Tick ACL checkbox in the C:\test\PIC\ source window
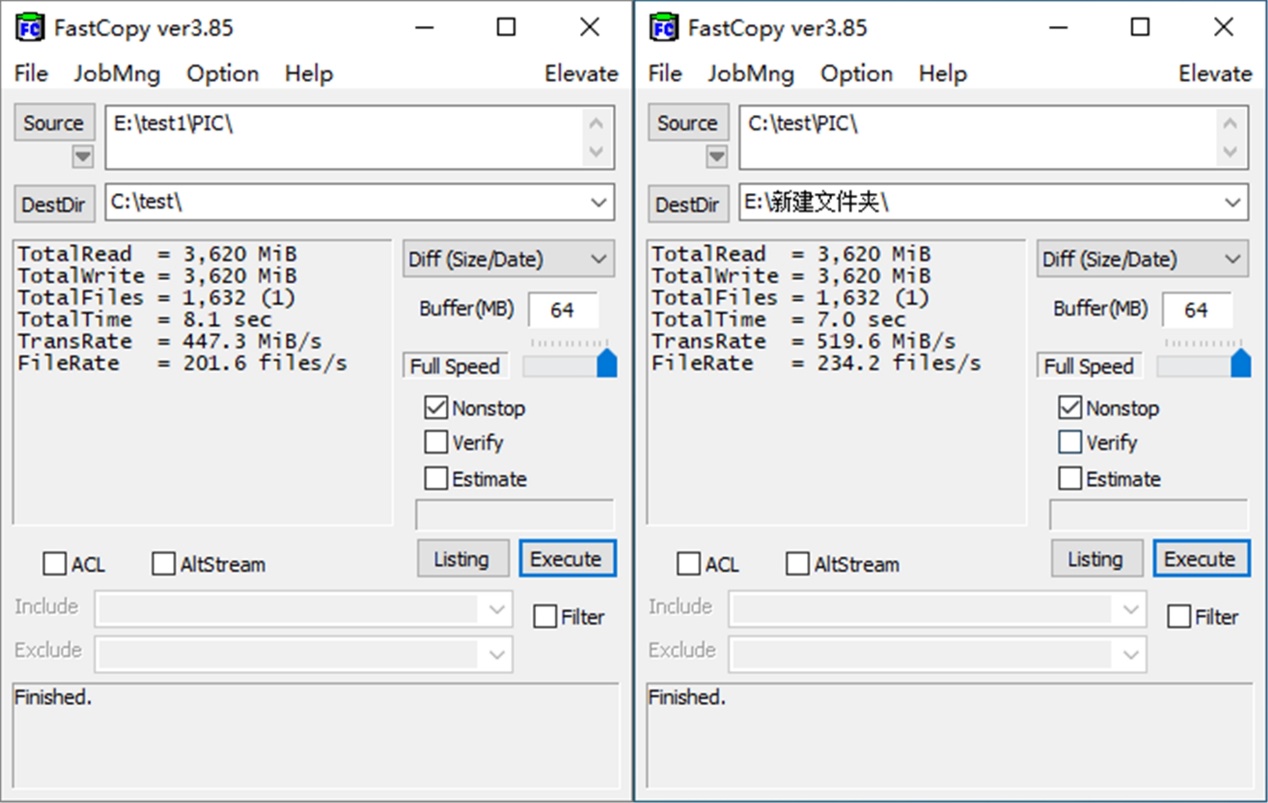The width and height of the screenshot is (1268, 803). [688, 564]
